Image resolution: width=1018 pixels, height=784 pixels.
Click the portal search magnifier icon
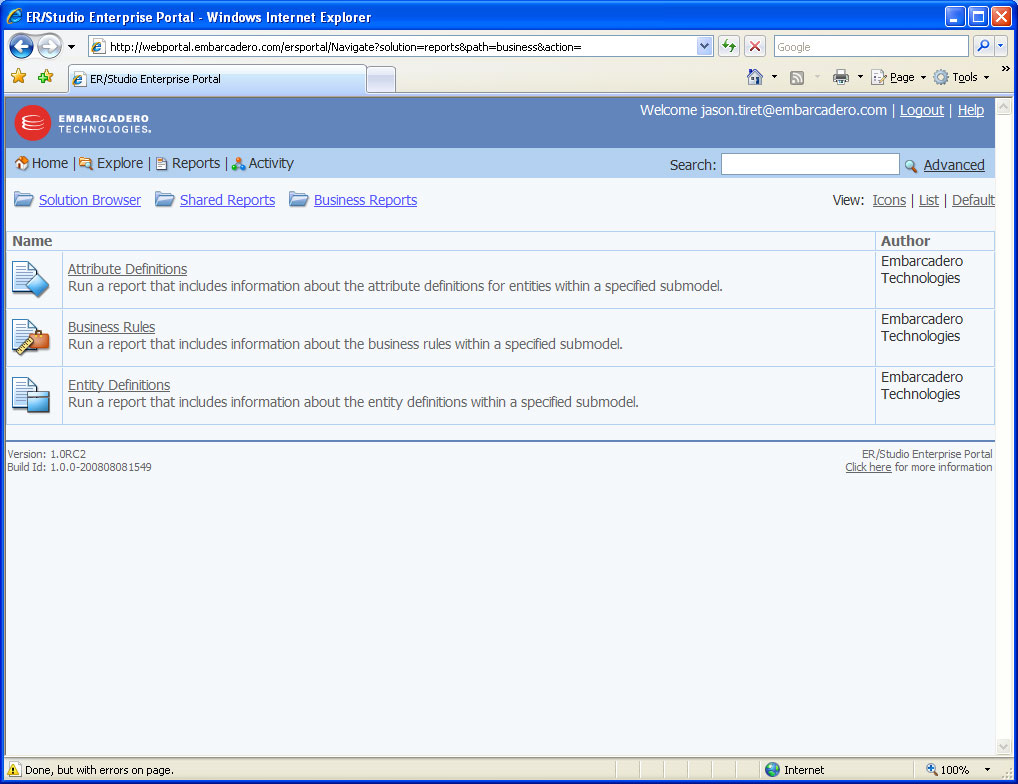click(x=911, y=166)
